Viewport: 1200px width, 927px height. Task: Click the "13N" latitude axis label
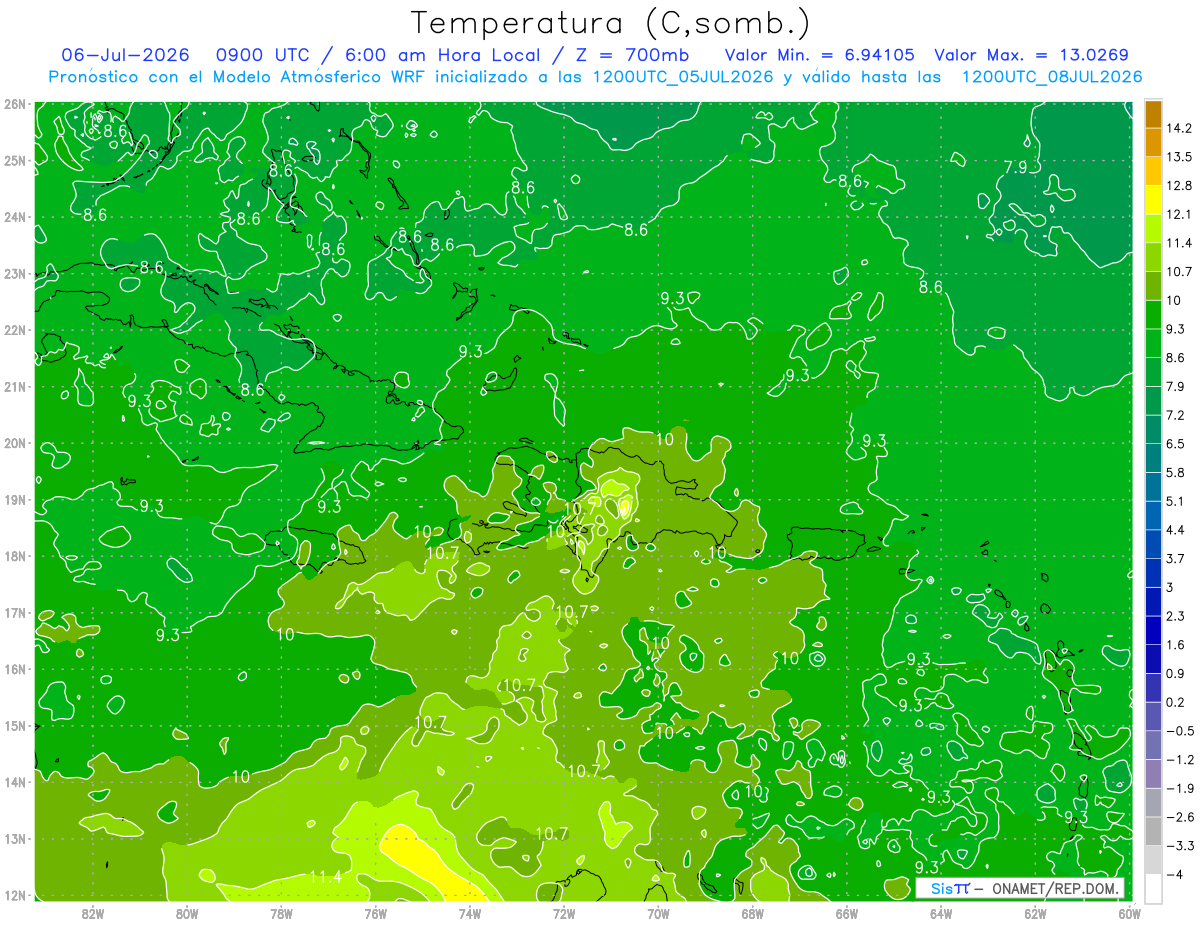(14, 839)
